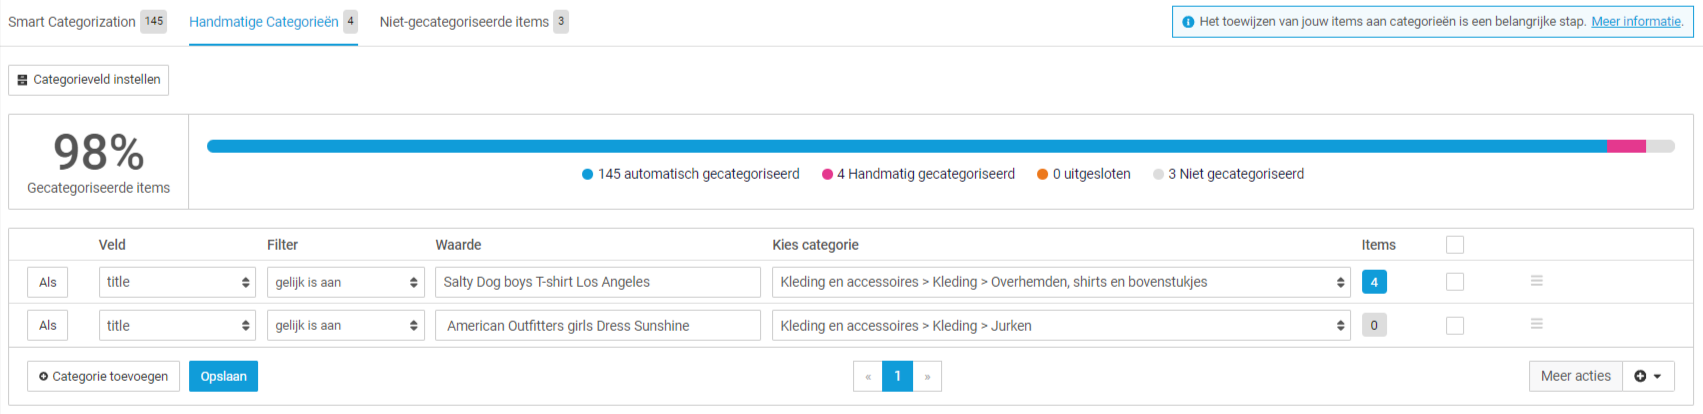
Task: Follow the Meer informatie link
Action: pyautogui.click(x=1636, y=21)
